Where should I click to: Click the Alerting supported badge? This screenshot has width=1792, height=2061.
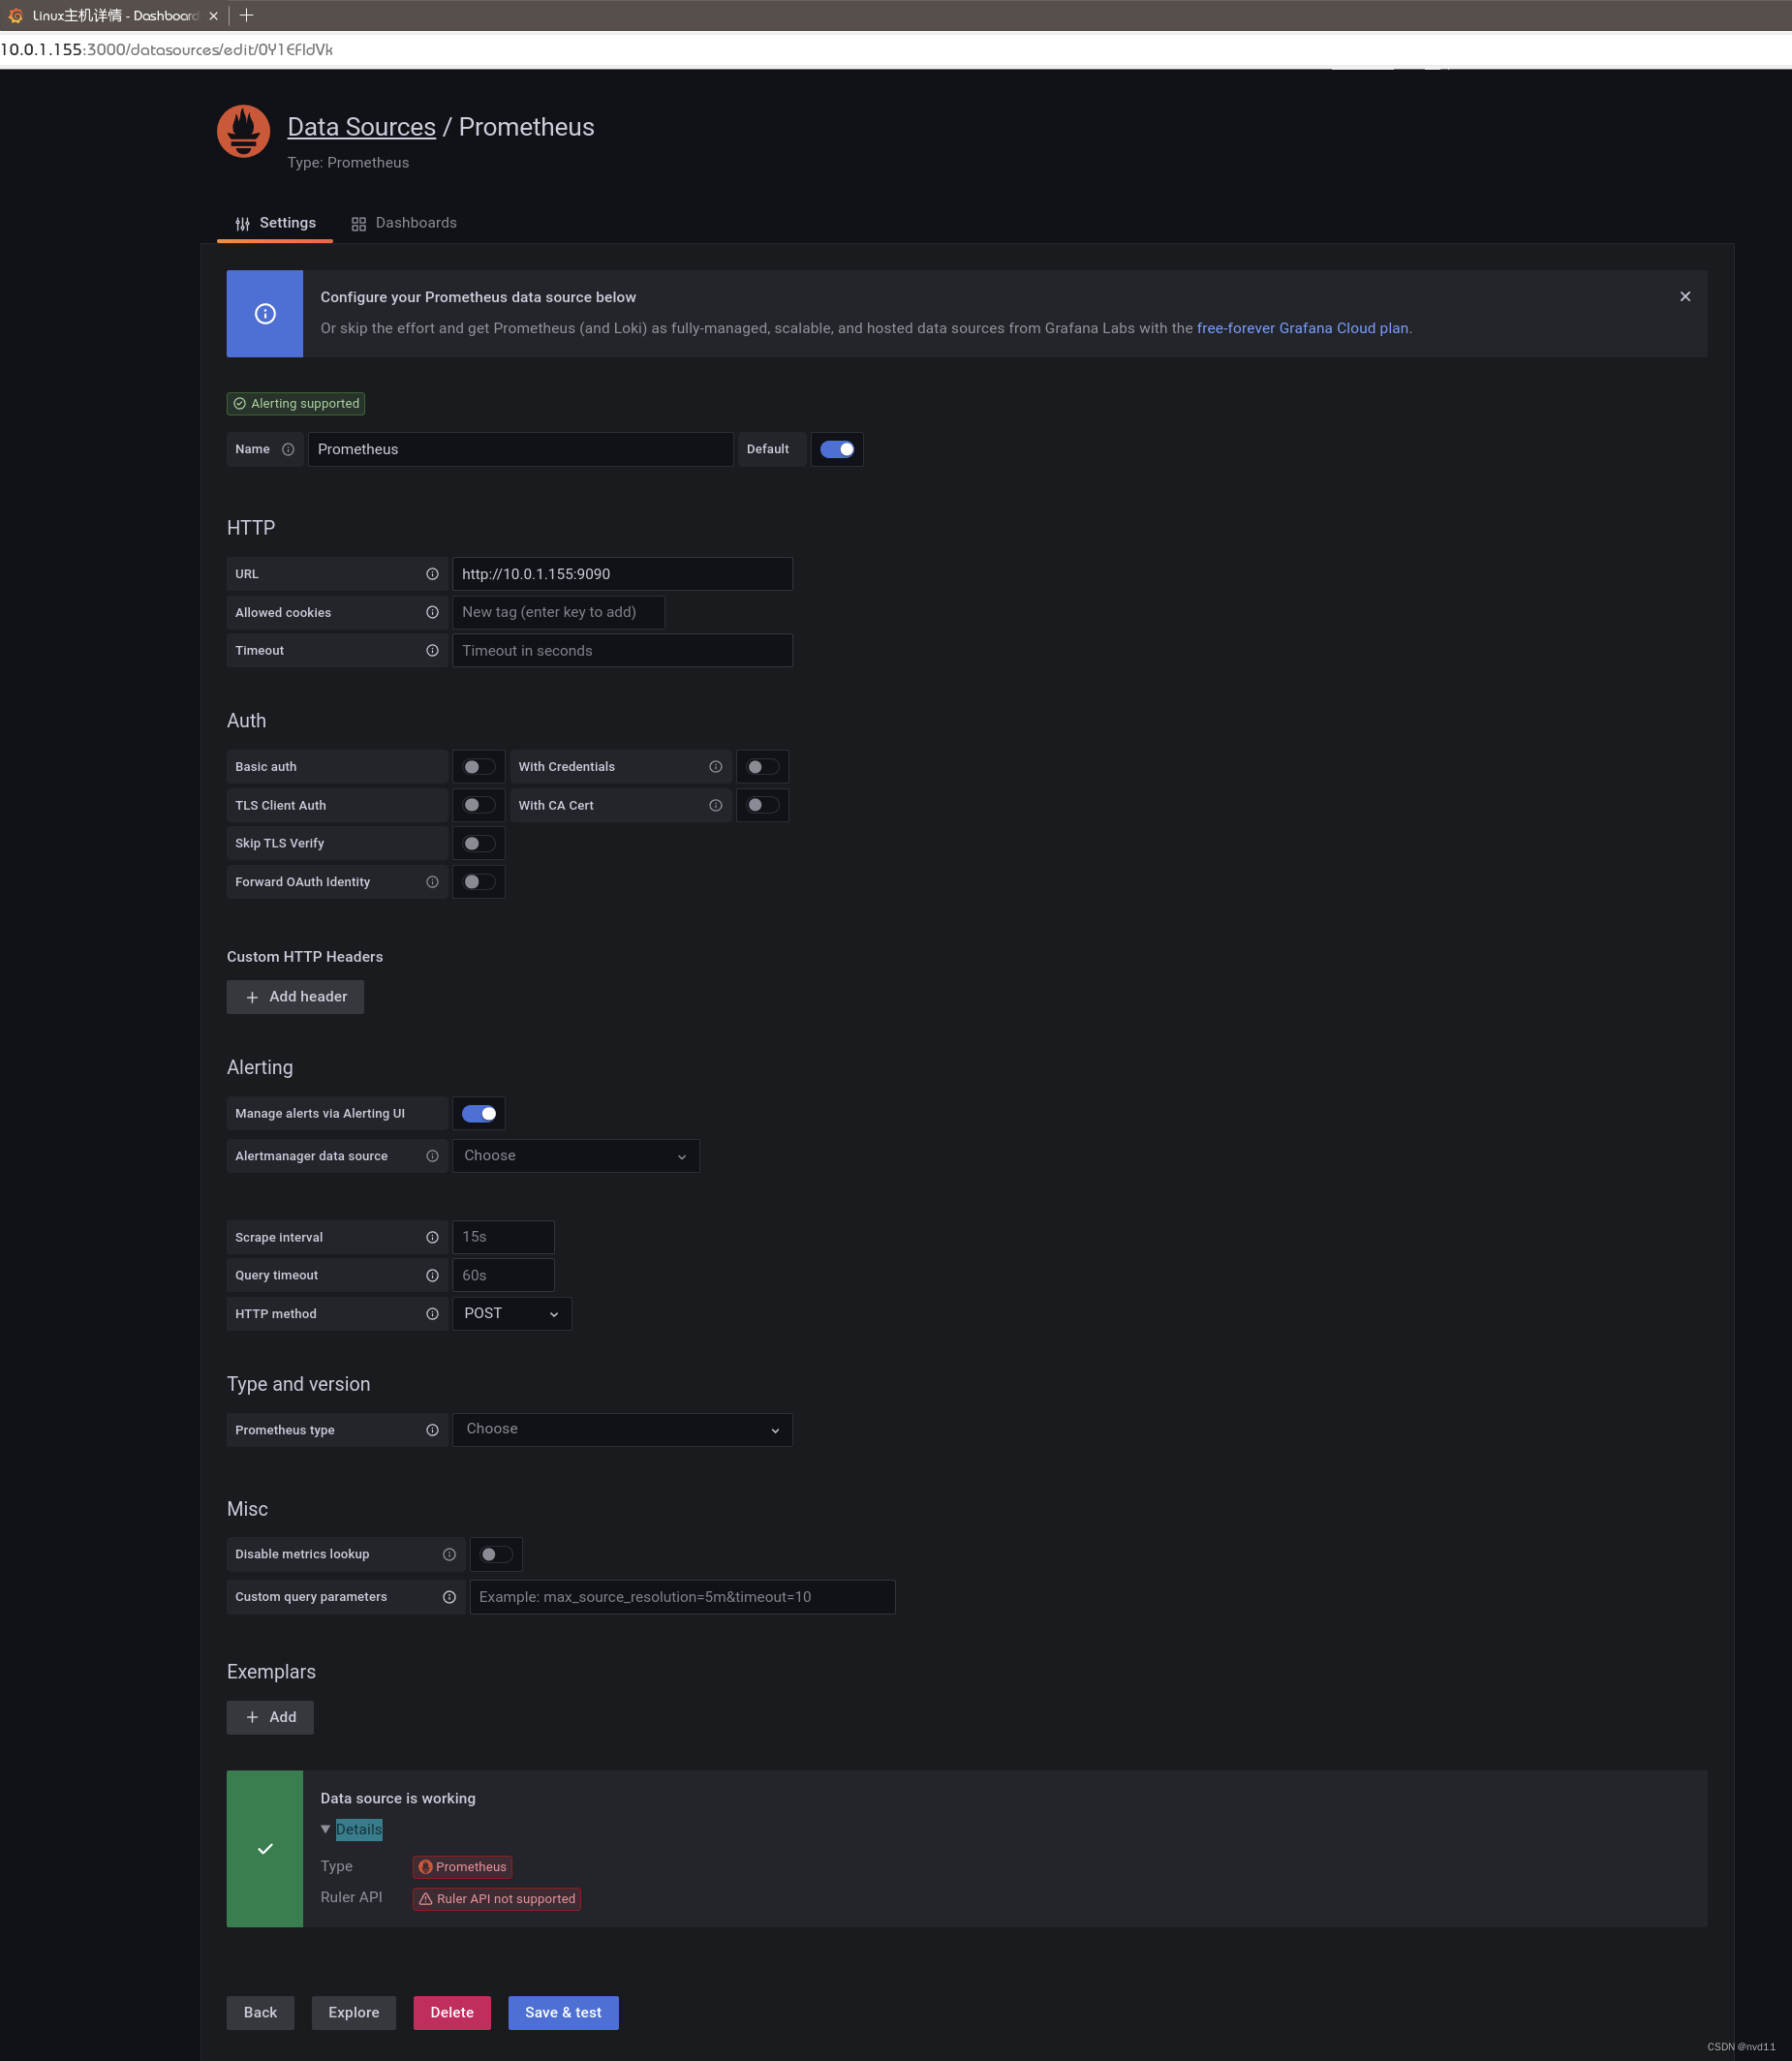pyautogui.click(x=296, y=403)
